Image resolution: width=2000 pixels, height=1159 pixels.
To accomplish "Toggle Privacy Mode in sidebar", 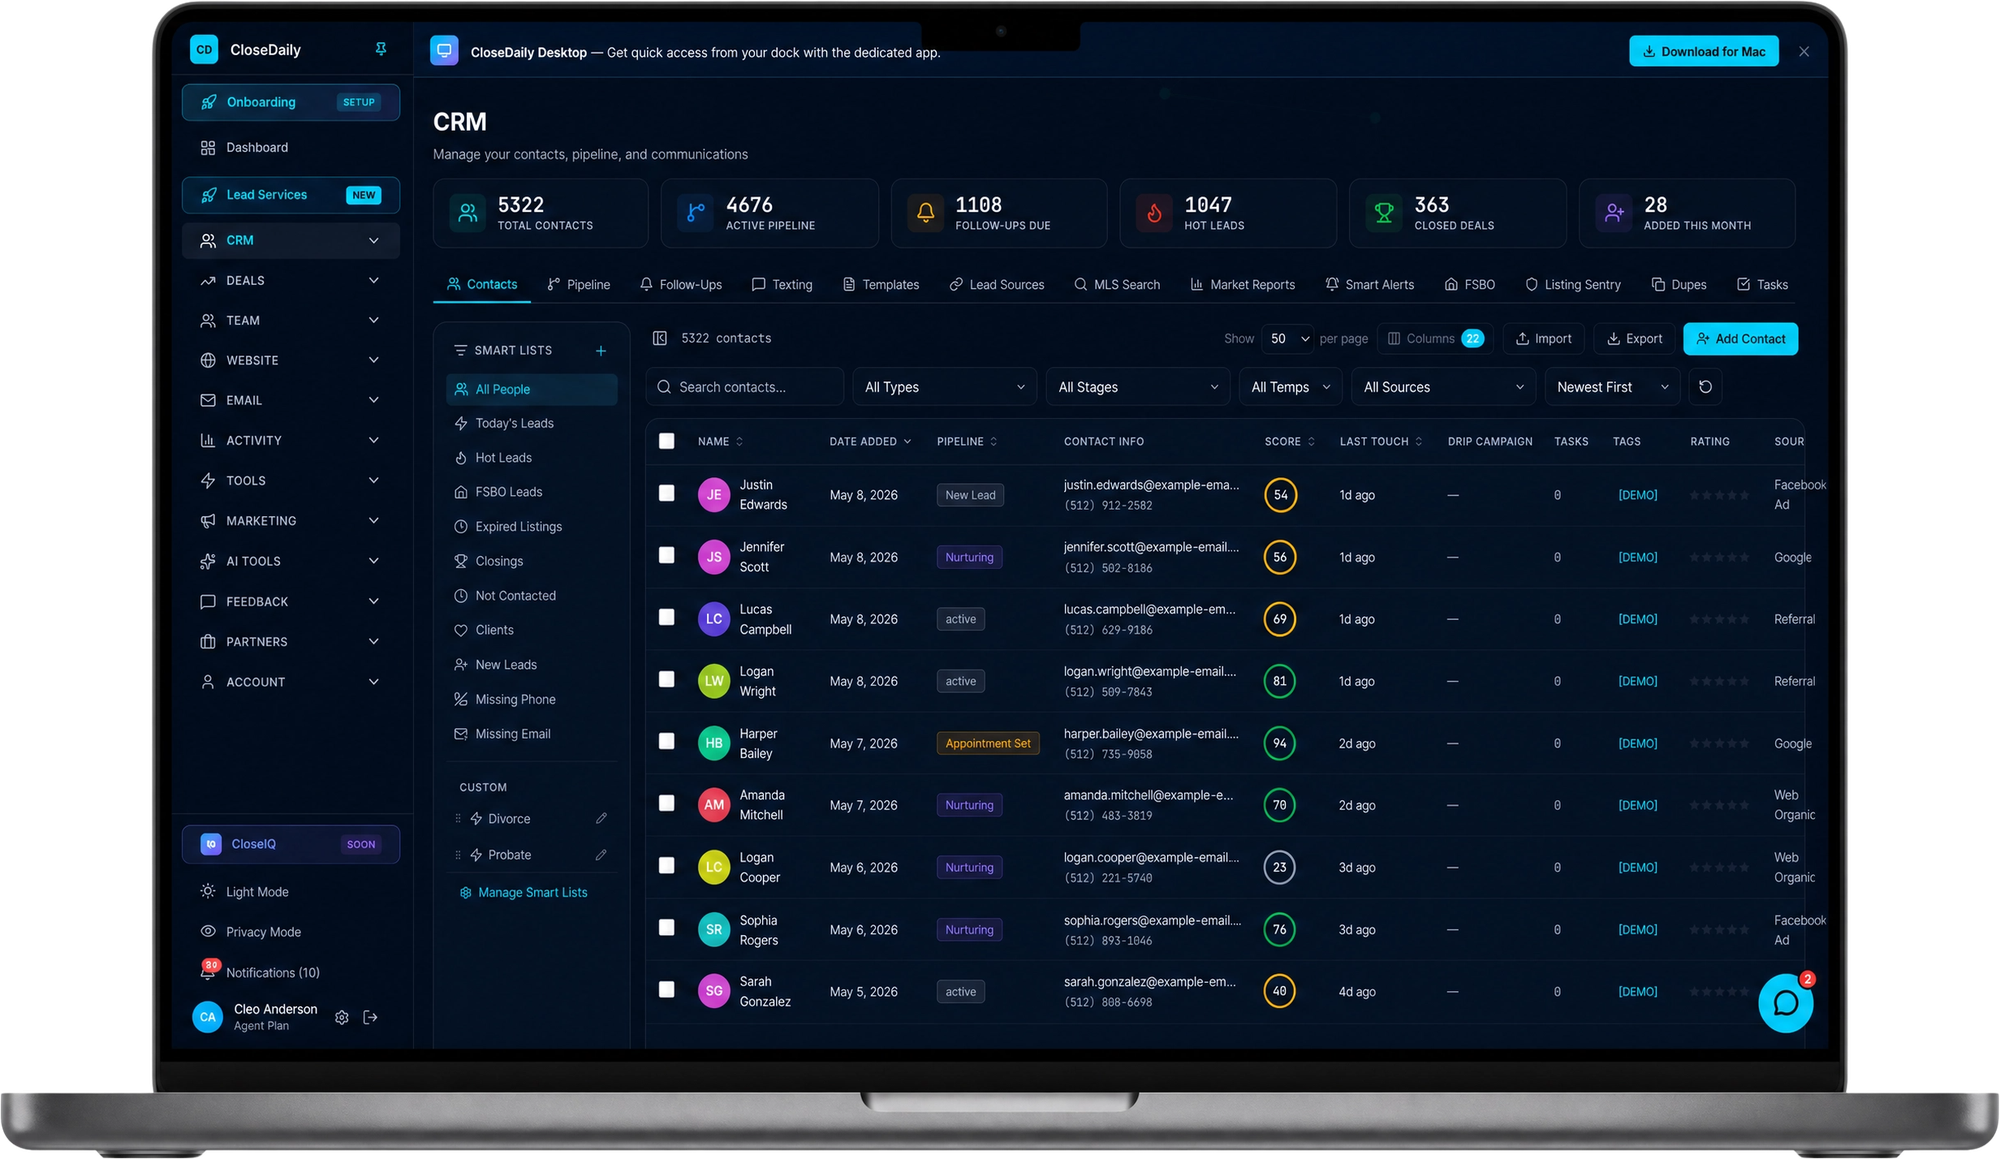I will pos(290,931).
